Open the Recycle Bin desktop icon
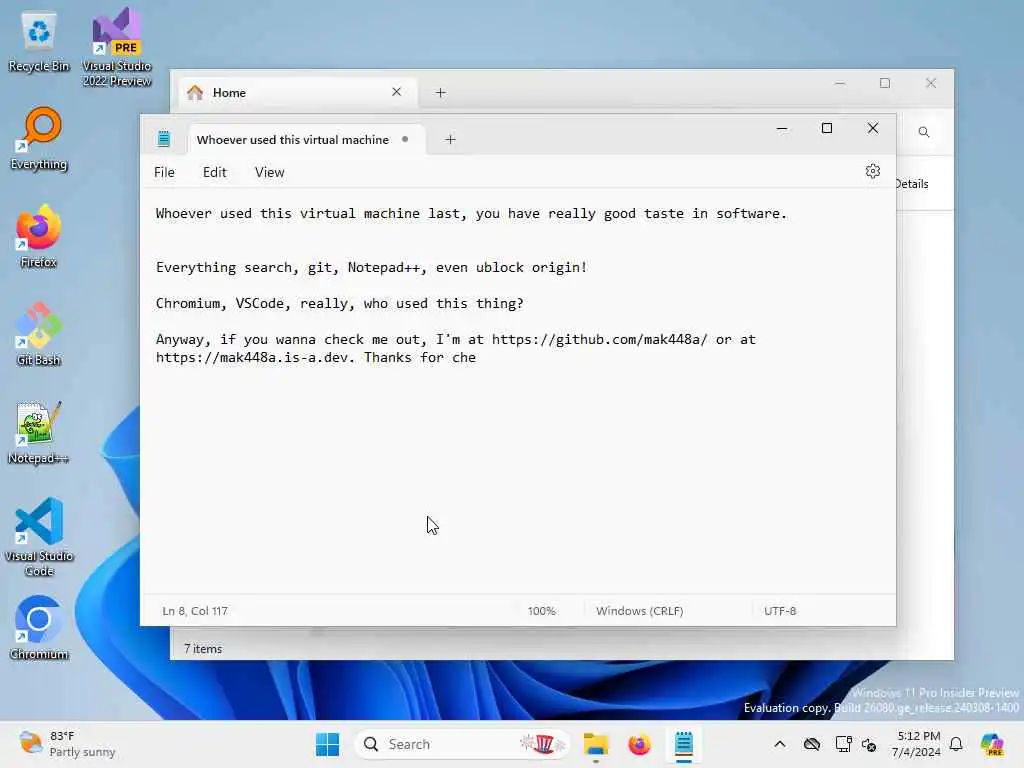 [39, 42]
